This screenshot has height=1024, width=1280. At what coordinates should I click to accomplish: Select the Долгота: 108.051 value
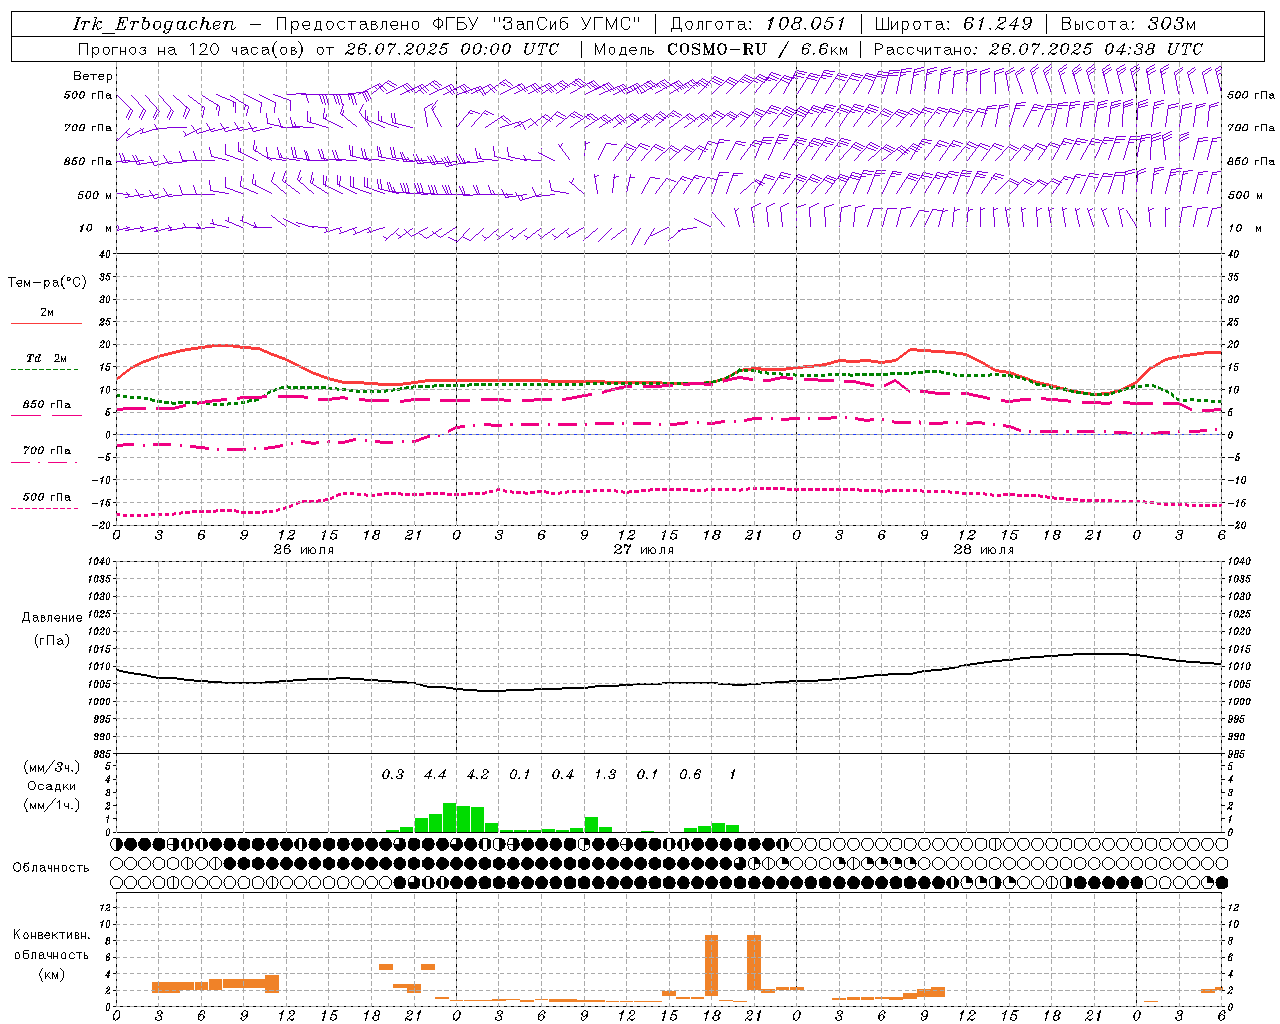(758, 24)
